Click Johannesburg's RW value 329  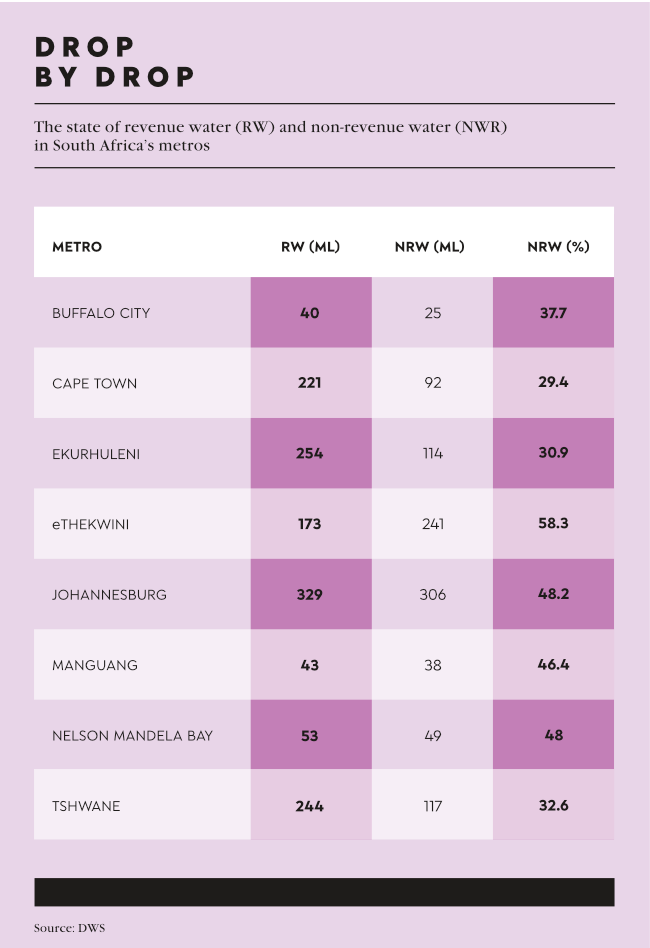[310, 595]
